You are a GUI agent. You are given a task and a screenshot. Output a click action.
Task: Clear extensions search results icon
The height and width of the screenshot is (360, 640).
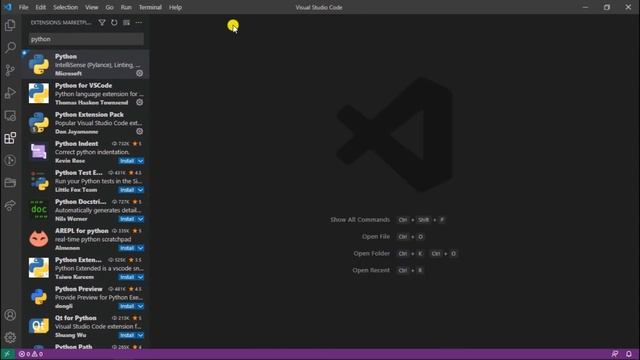point(127,23)
